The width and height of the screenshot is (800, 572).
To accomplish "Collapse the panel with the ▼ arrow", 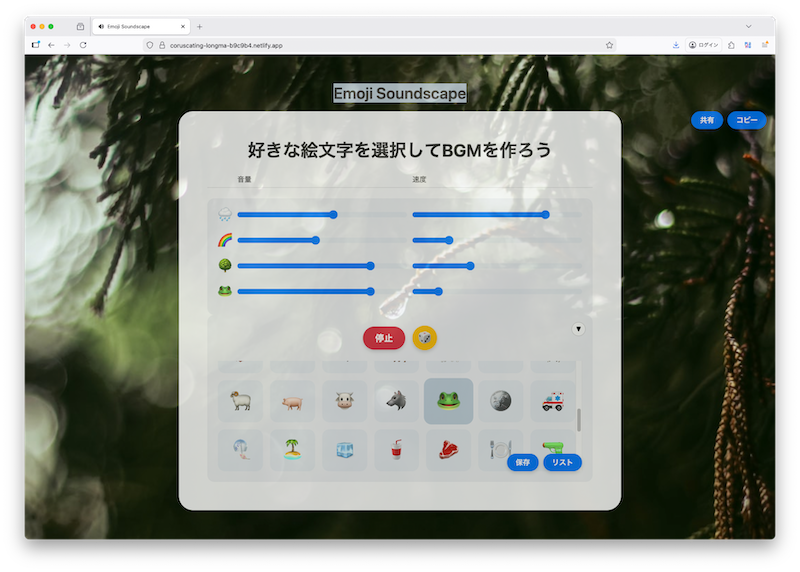I will (x=578, y=328).
